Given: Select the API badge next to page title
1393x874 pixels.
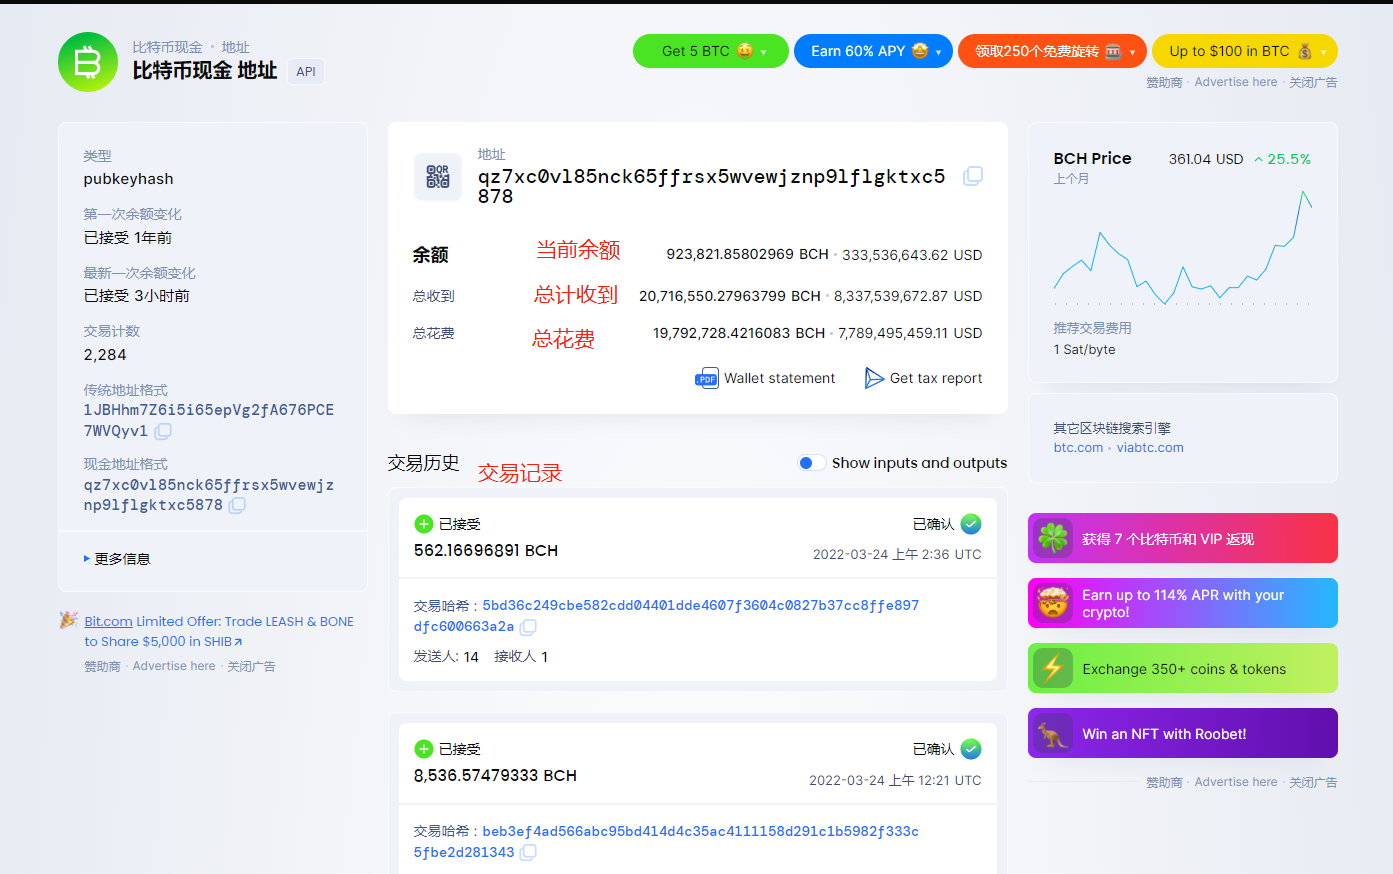Looking at the screenshot, I should pyautogui.click(x=306, y=71).
